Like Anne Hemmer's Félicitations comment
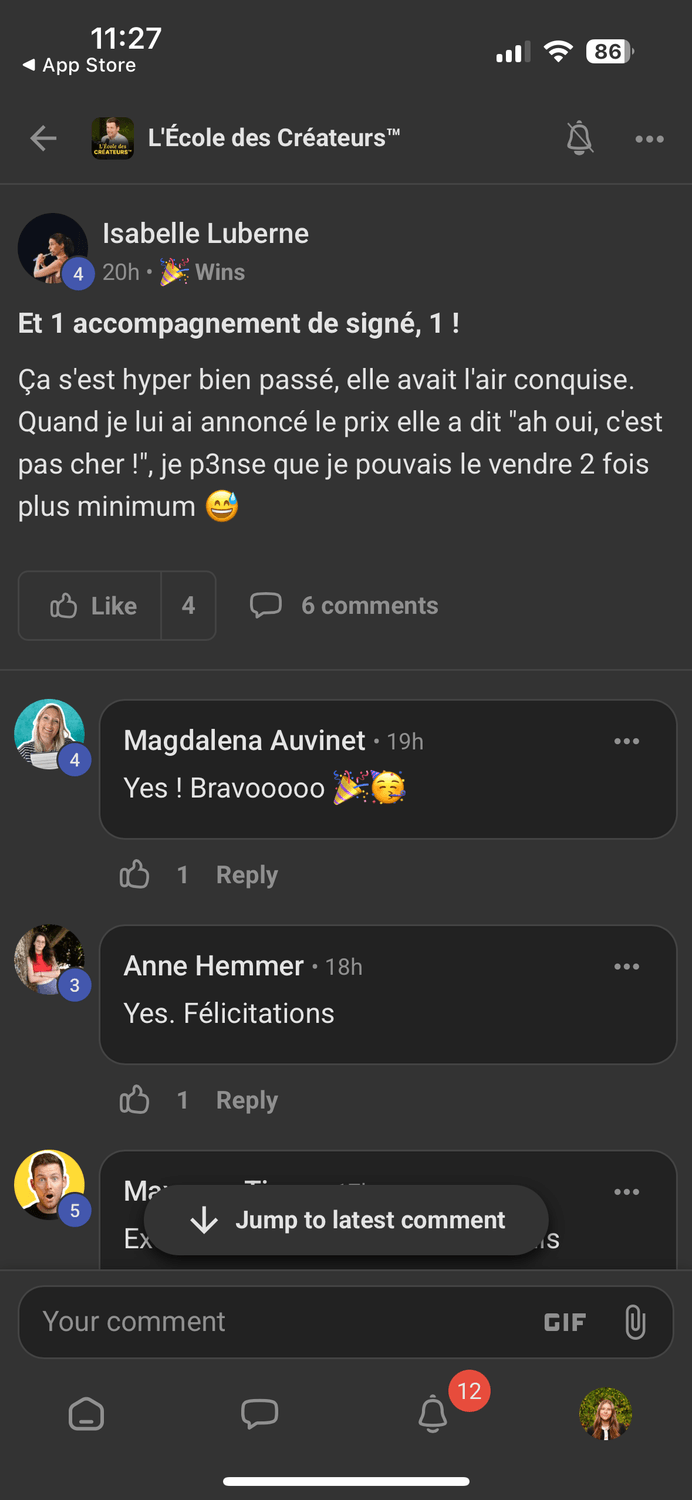 click(x=135, y=1101)
